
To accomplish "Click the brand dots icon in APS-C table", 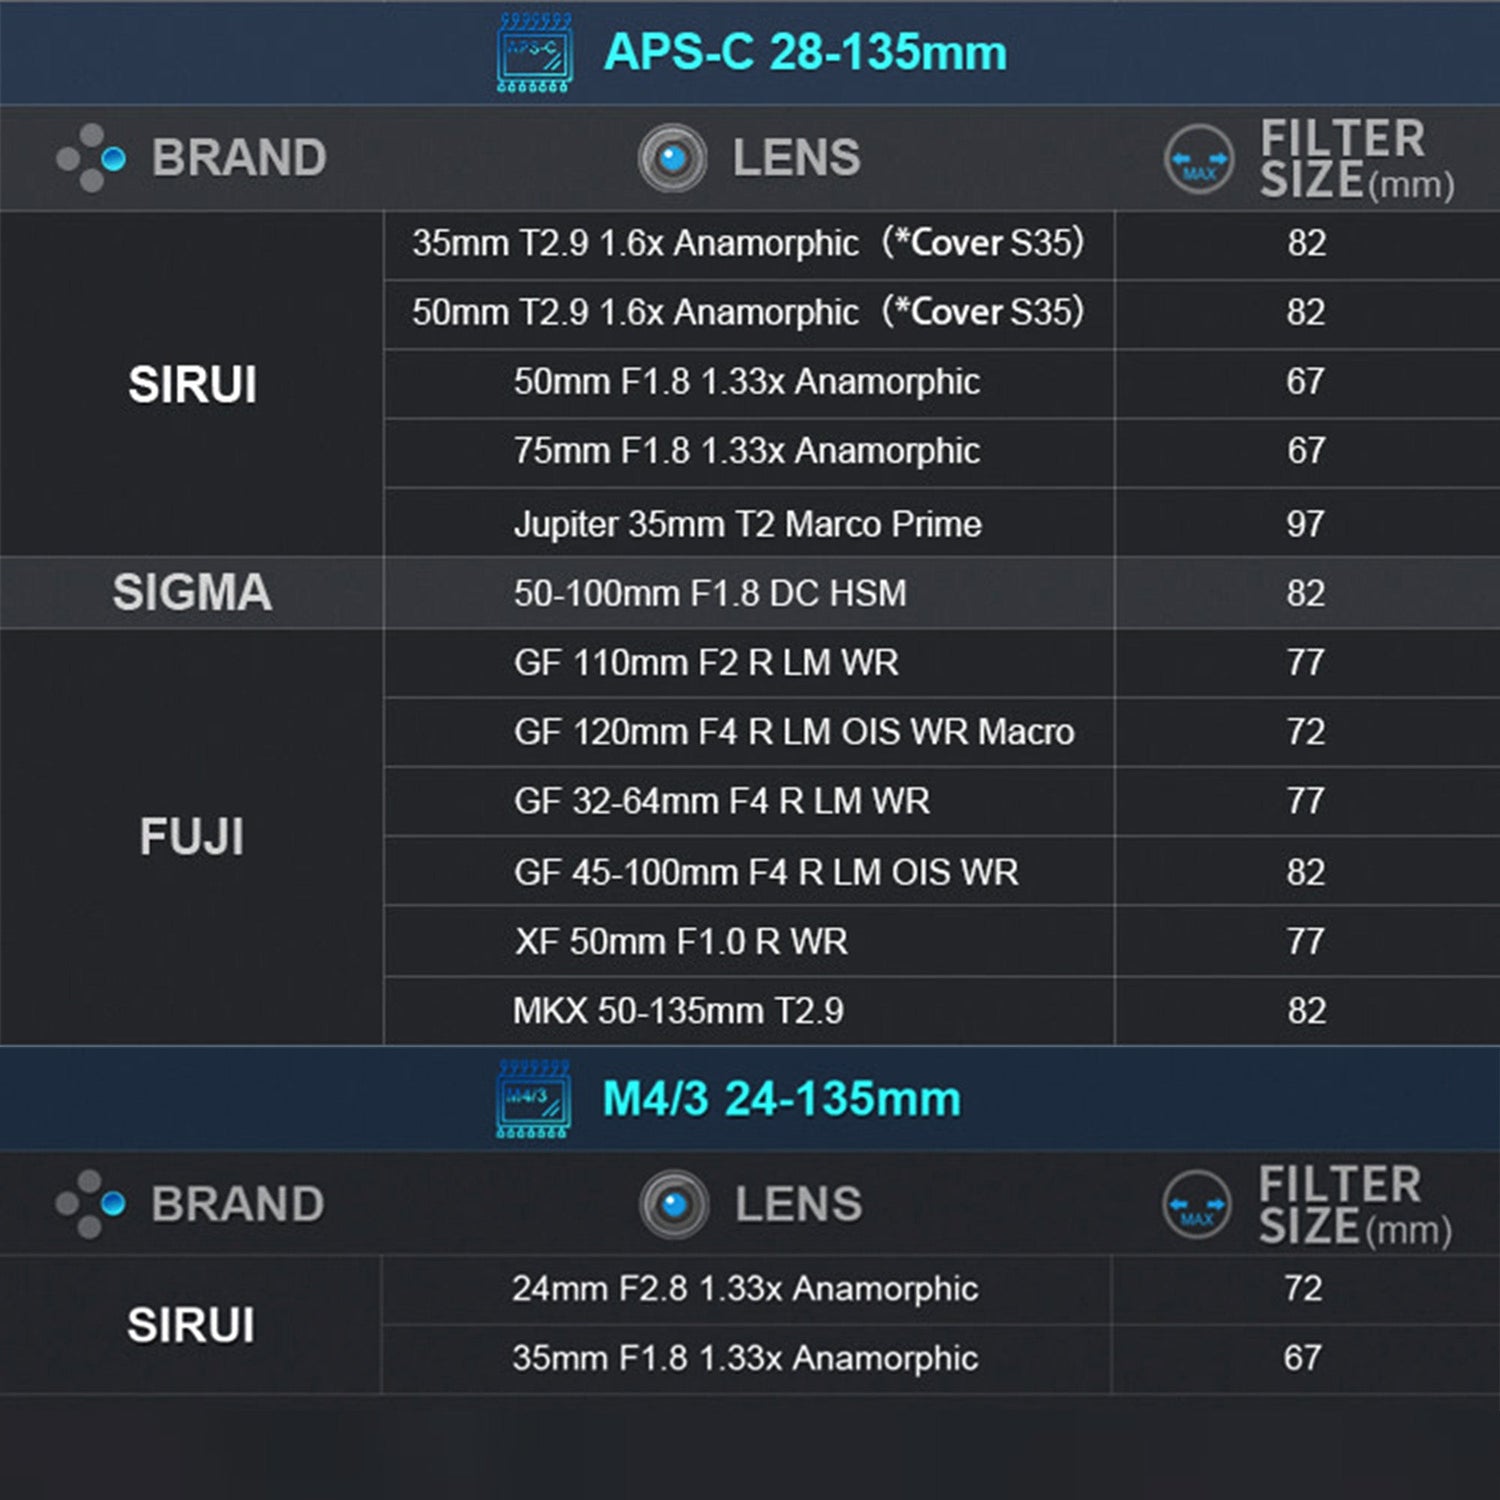I will tap(91, 158).
